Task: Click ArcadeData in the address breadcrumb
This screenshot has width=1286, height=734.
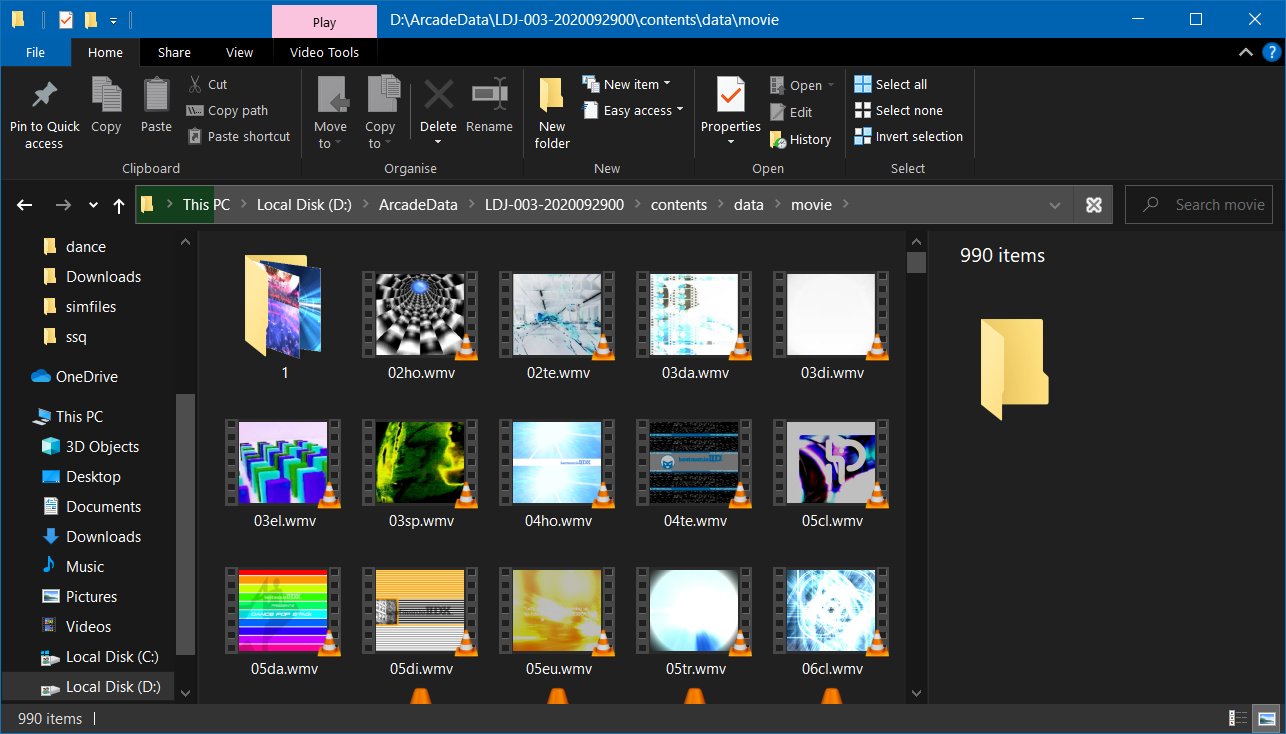Action: (x=418, y=205)
